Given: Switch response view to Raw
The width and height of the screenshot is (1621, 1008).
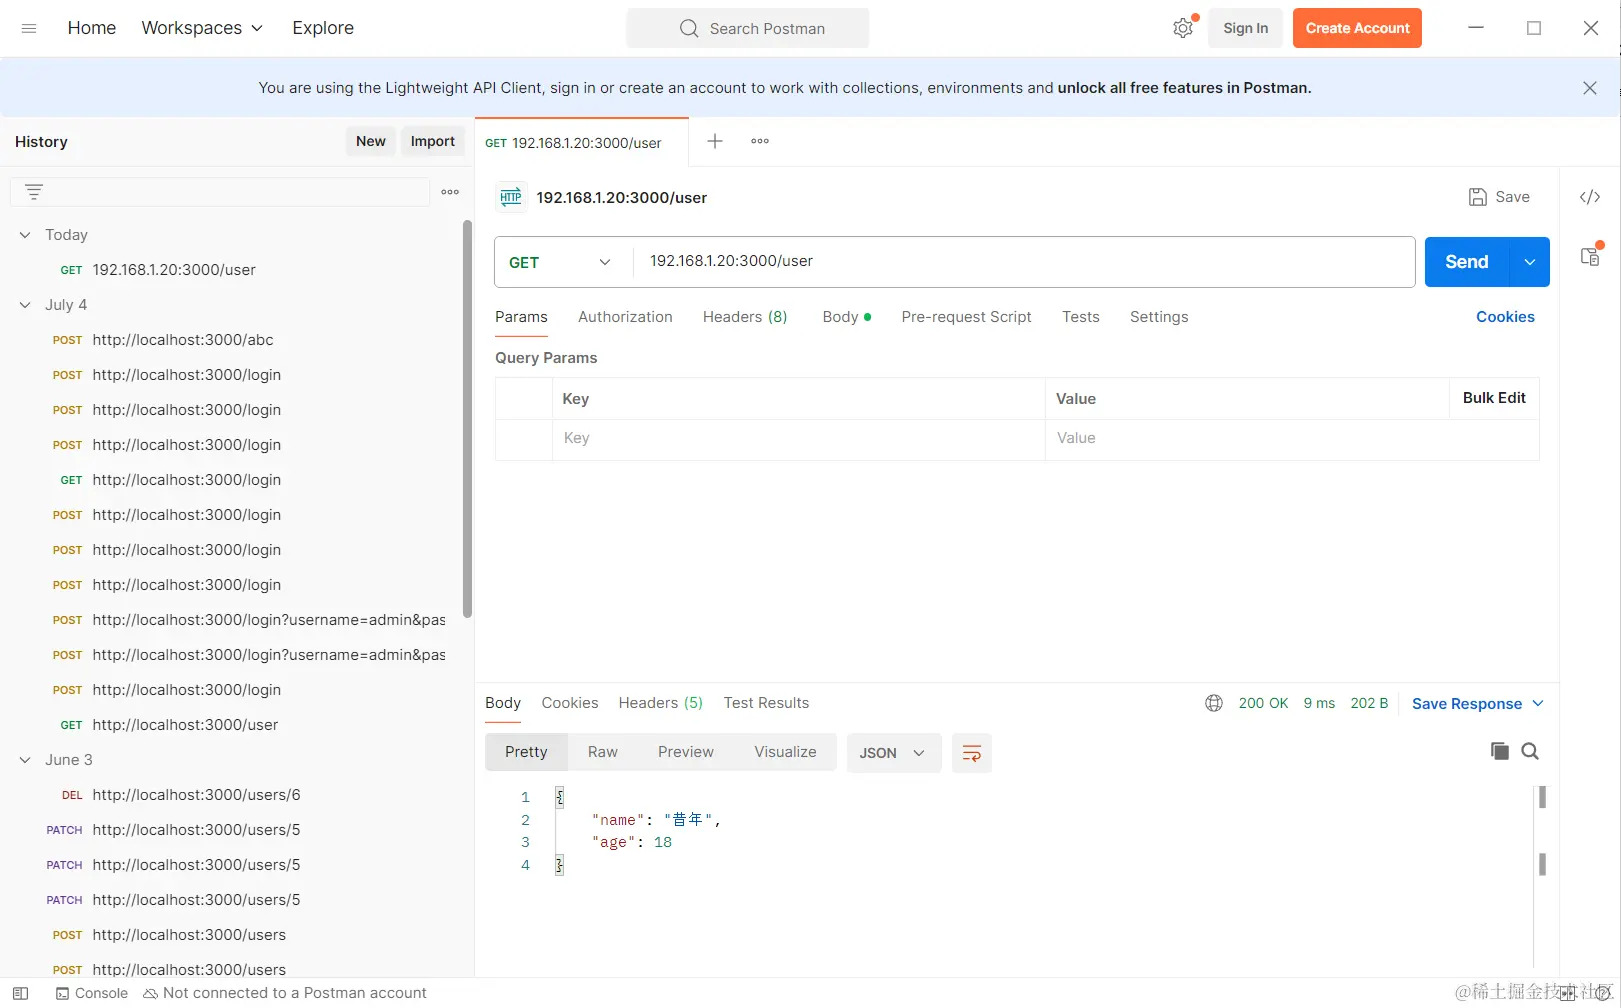Looking at the screenshot, I should tap(602, 752).
